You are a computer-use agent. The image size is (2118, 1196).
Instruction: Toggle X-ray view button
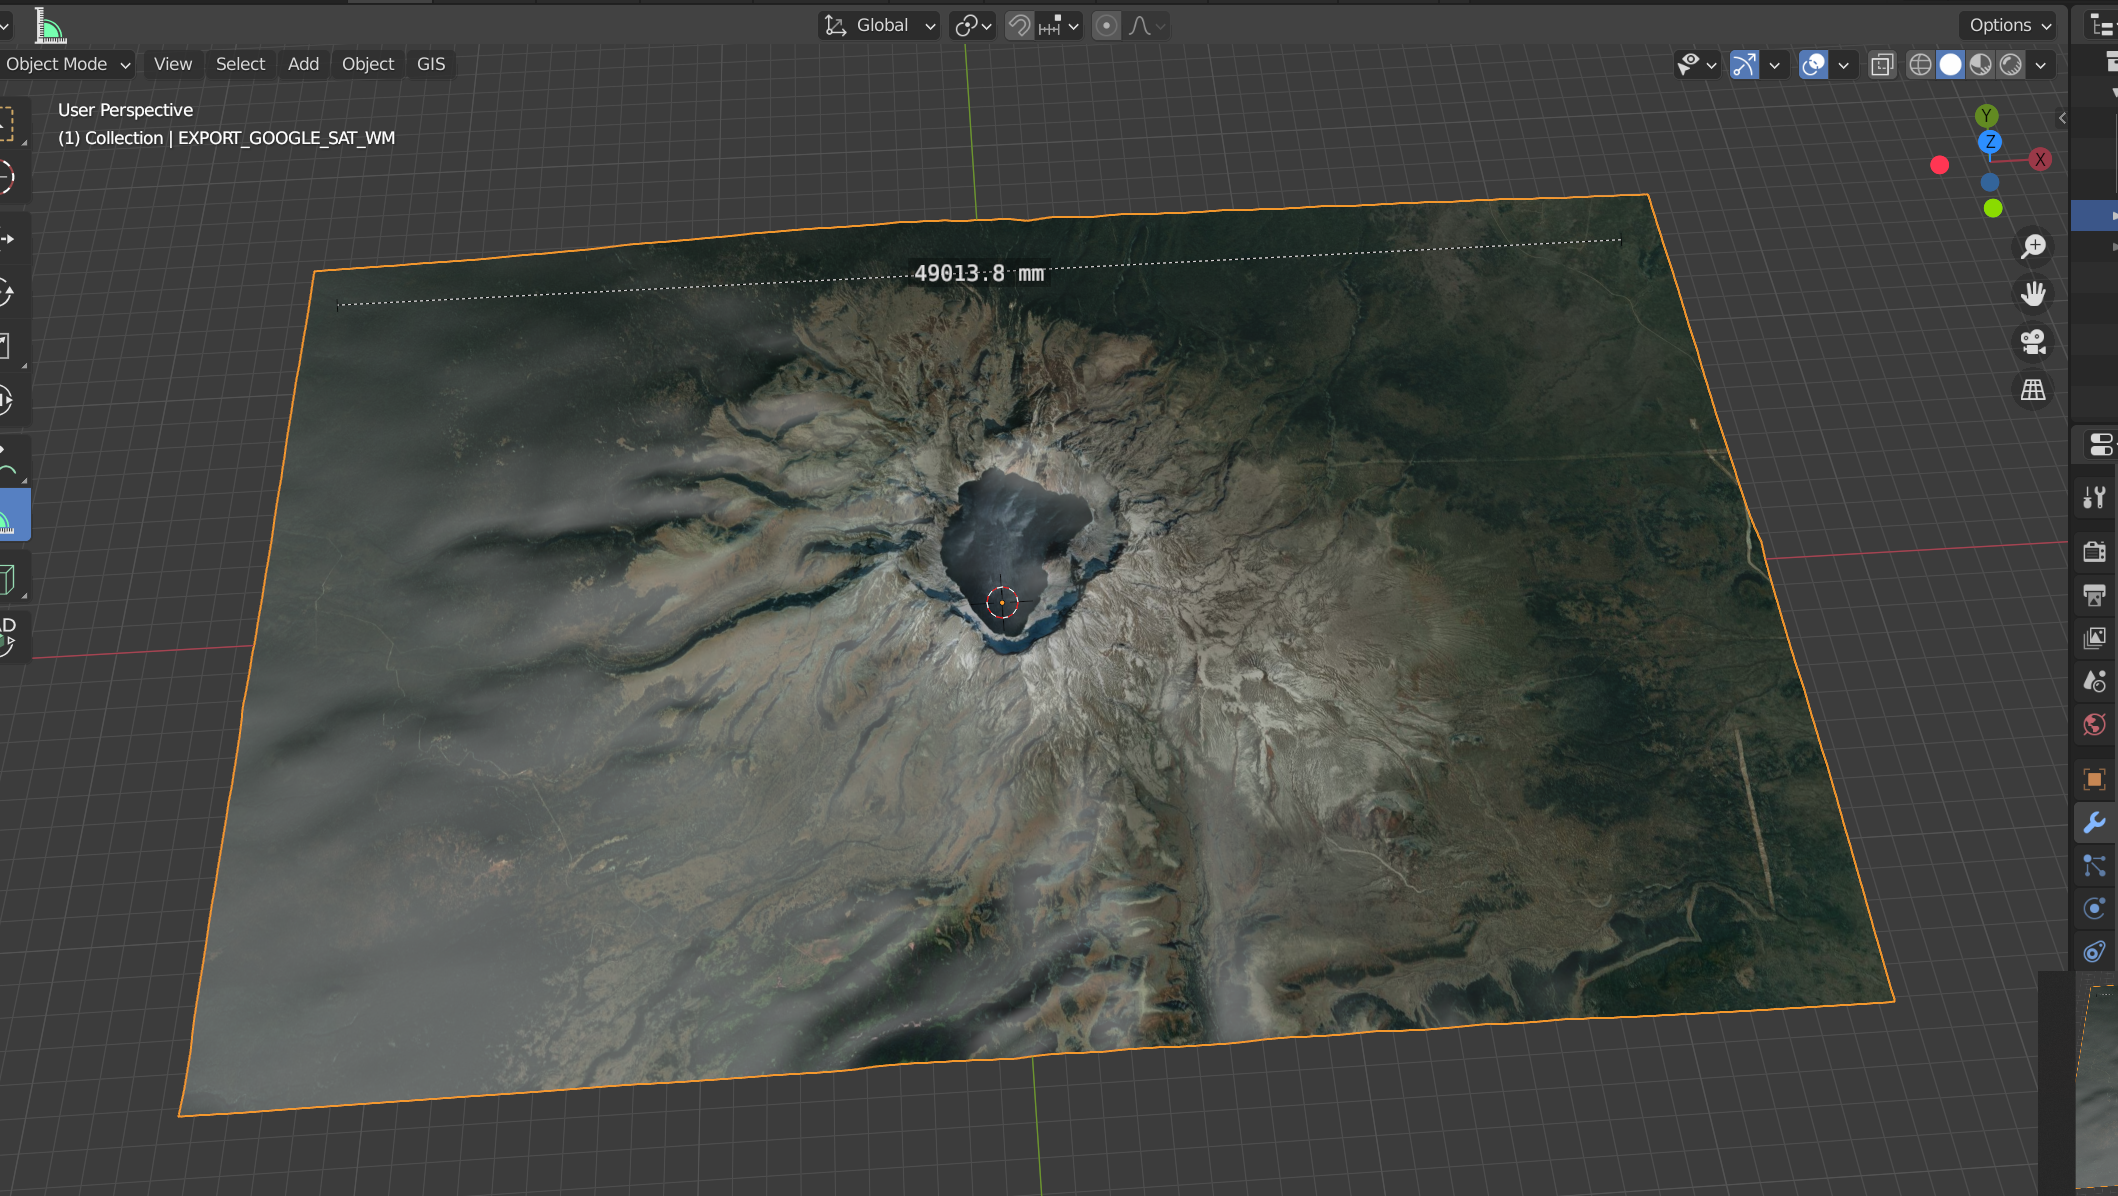pyautogui.click(x=1882, y=65)
